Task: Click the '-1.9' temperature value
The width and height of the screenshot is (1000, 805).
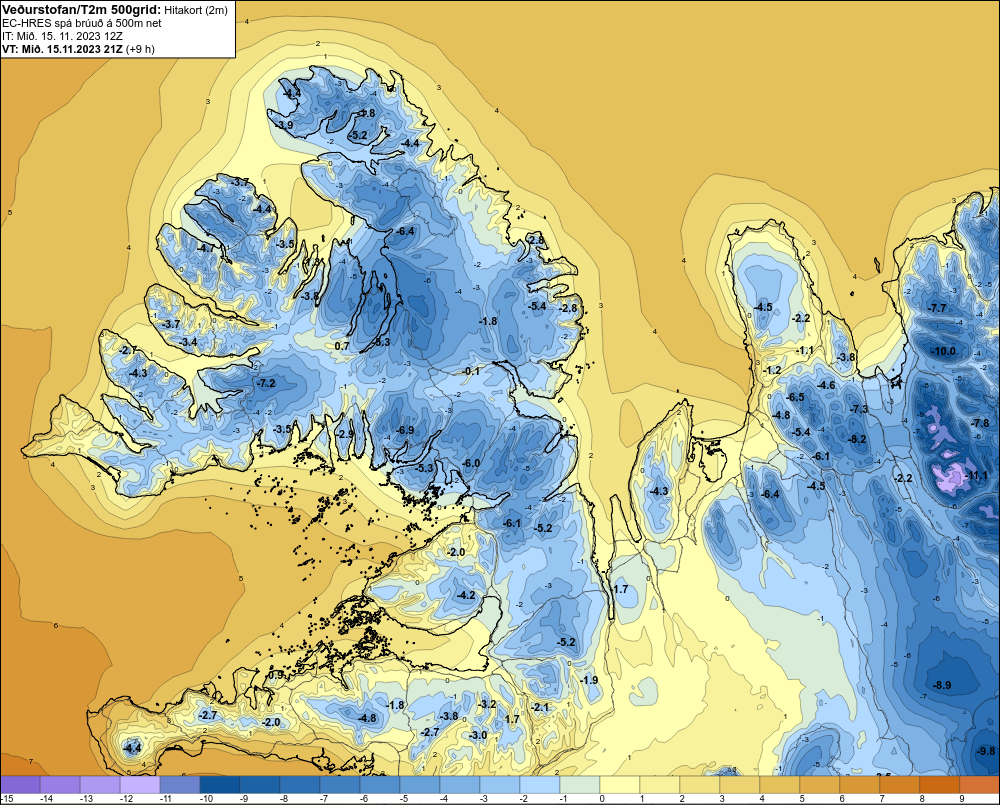Action: point(590,680)
